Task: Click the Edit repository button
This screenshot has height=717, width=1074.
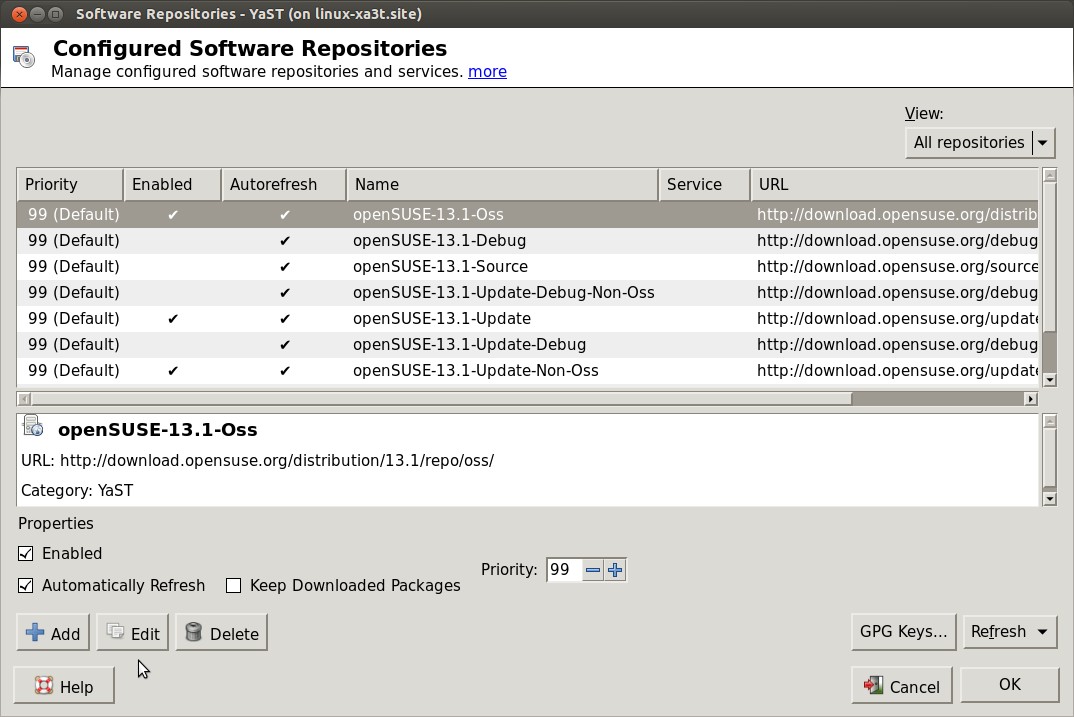Action: (133, 633)
